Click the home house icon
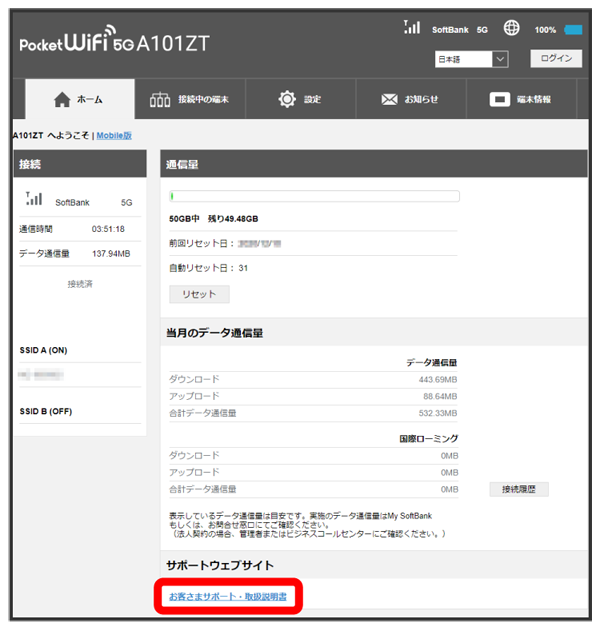Screen dimensions: 600x627 [x=62, y=99]
